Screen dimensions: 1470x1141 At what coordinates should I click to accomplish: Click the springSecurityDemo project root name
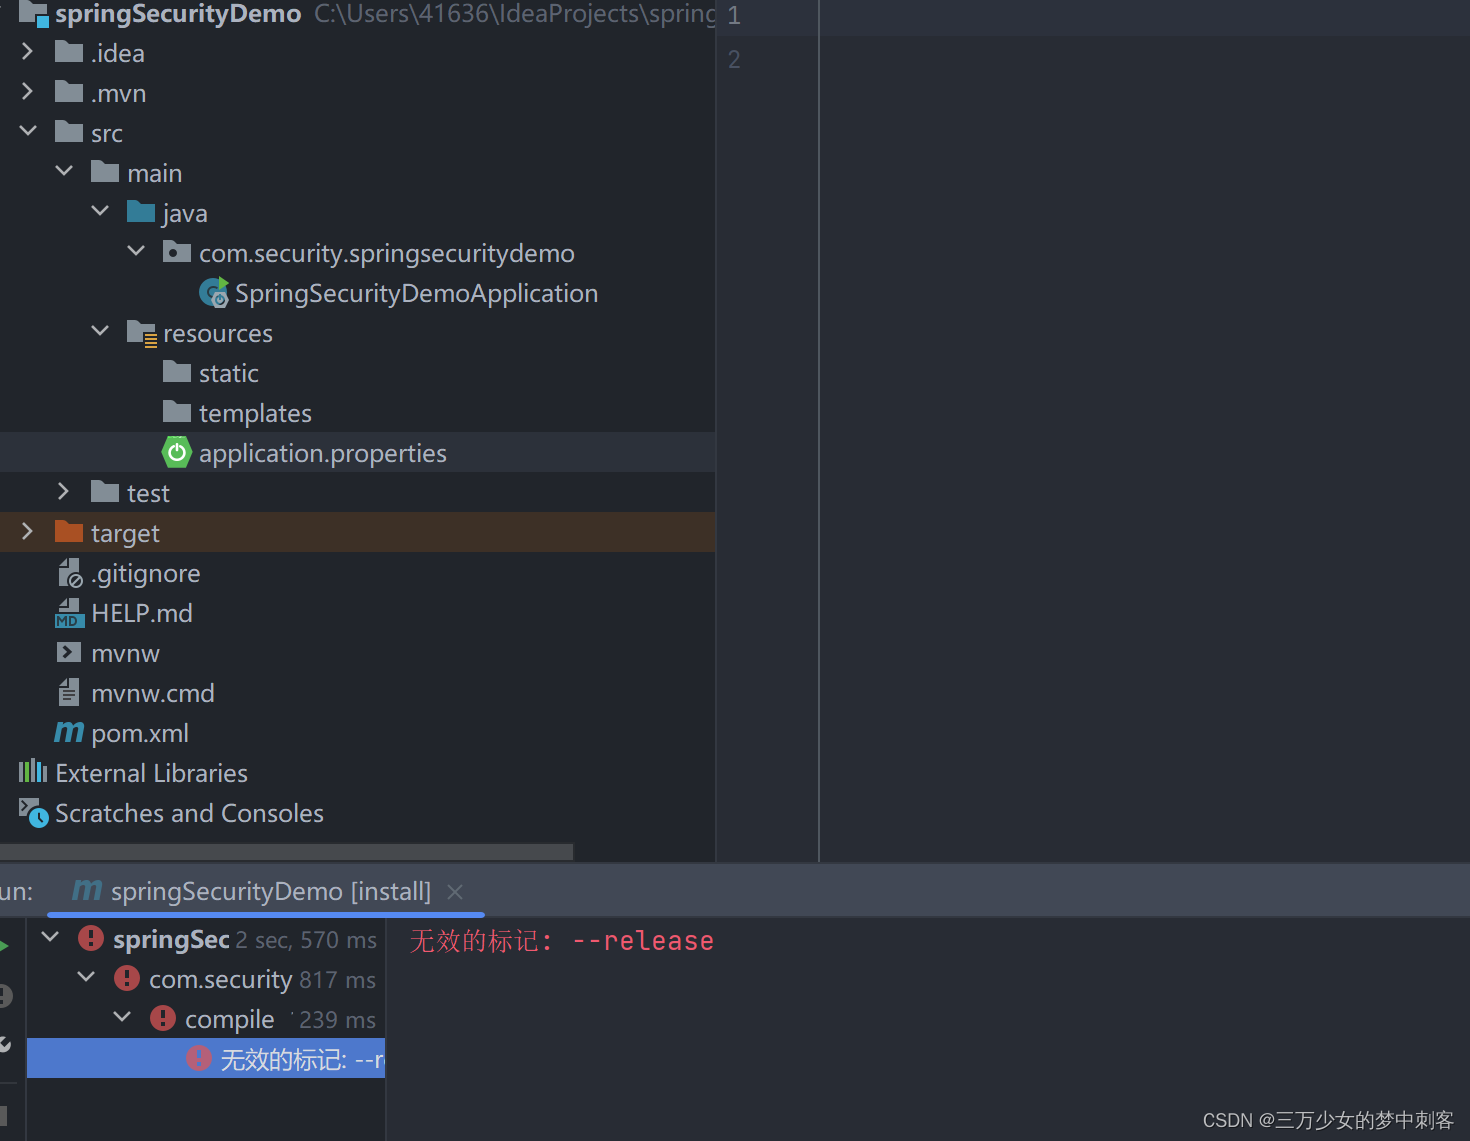click(178, 13)
